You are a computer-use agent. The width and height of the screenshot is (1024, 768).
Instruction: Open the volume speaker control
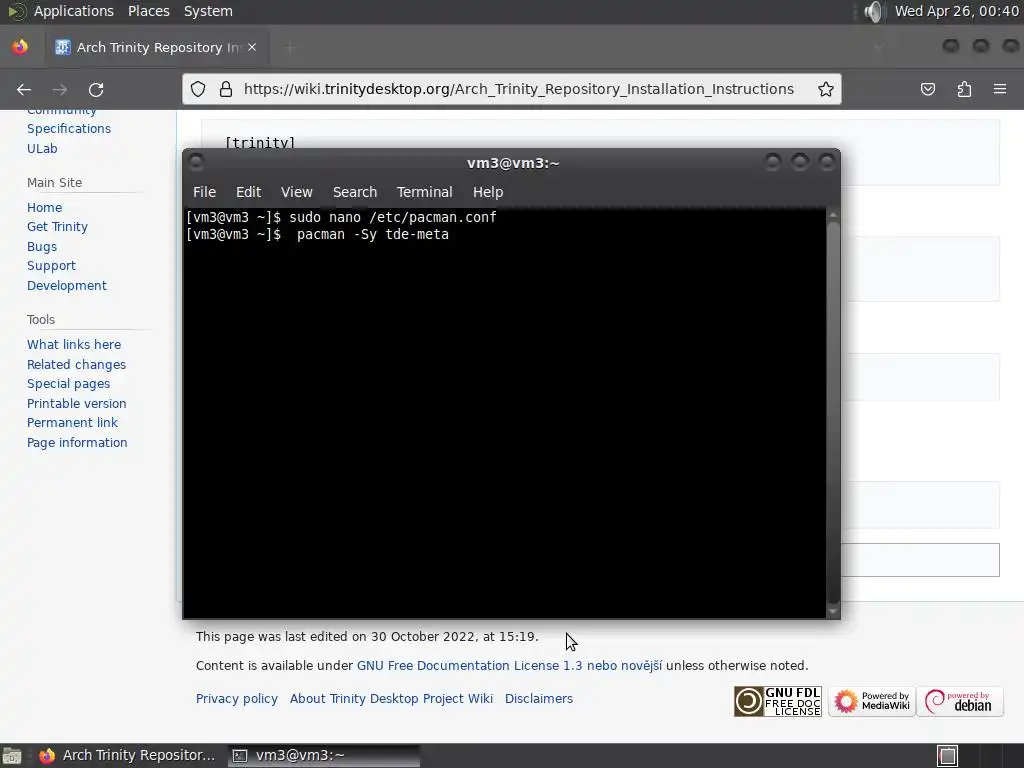(872, 11)
